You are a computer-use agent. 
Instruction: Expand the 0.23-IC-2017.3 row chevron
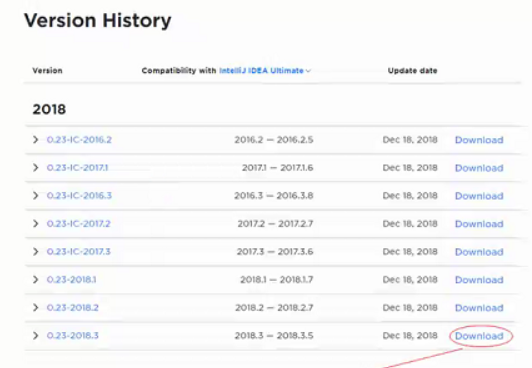tap(36, 252)
